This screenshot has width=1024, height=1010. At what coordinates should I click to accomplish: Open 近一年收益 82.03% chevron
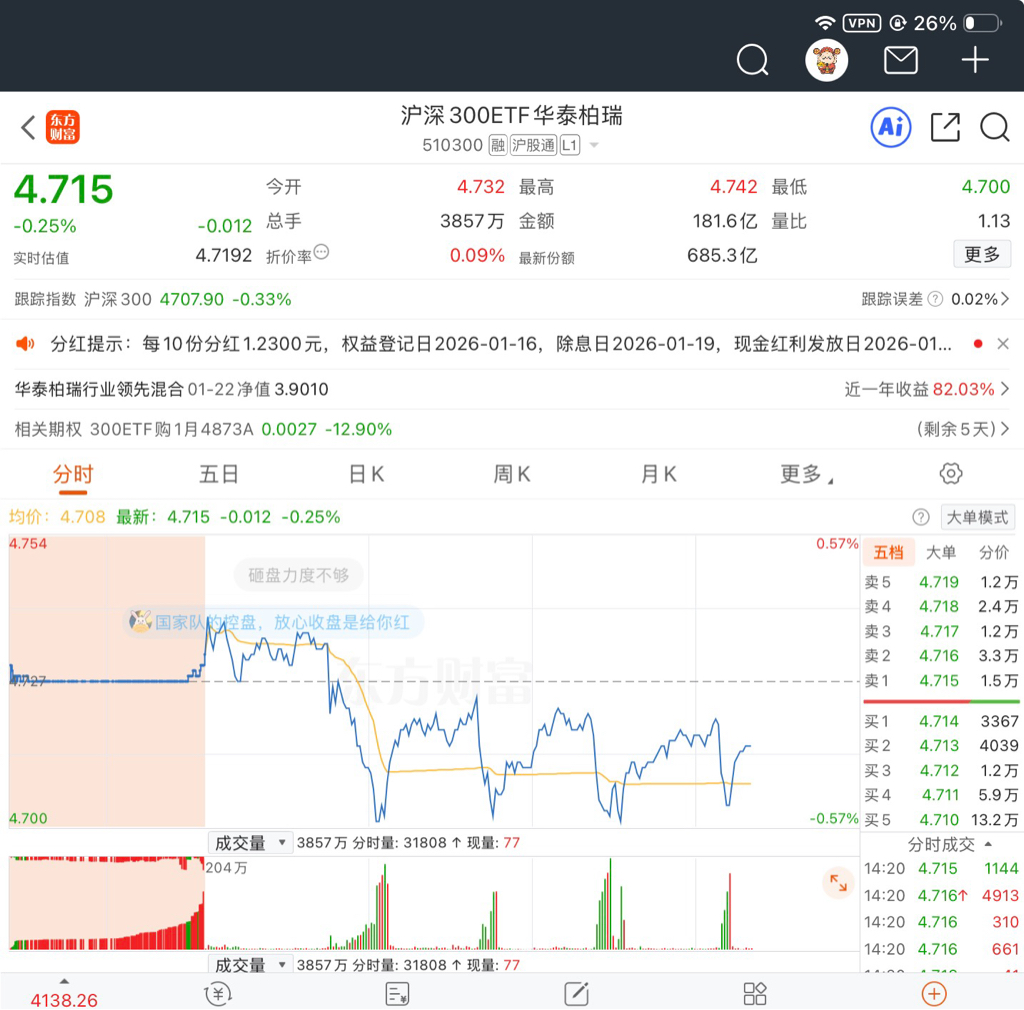coord(1005,389)
